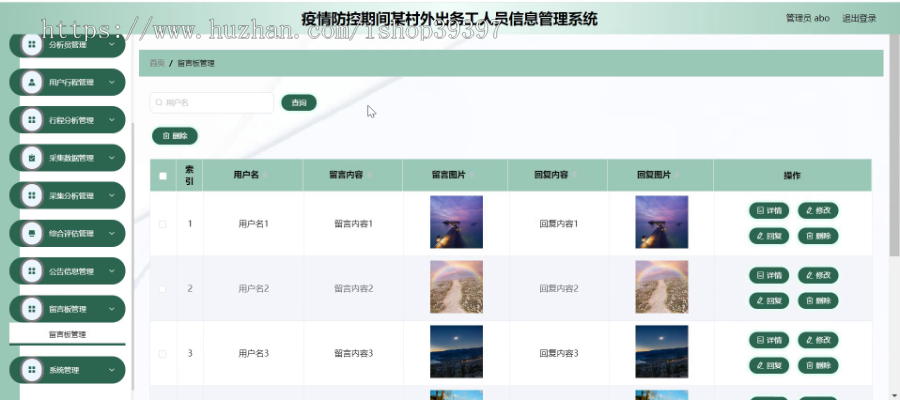Expand 行程分析管理 using its chevron
This screenshot has height=400, width=900.
coord(112,120)
